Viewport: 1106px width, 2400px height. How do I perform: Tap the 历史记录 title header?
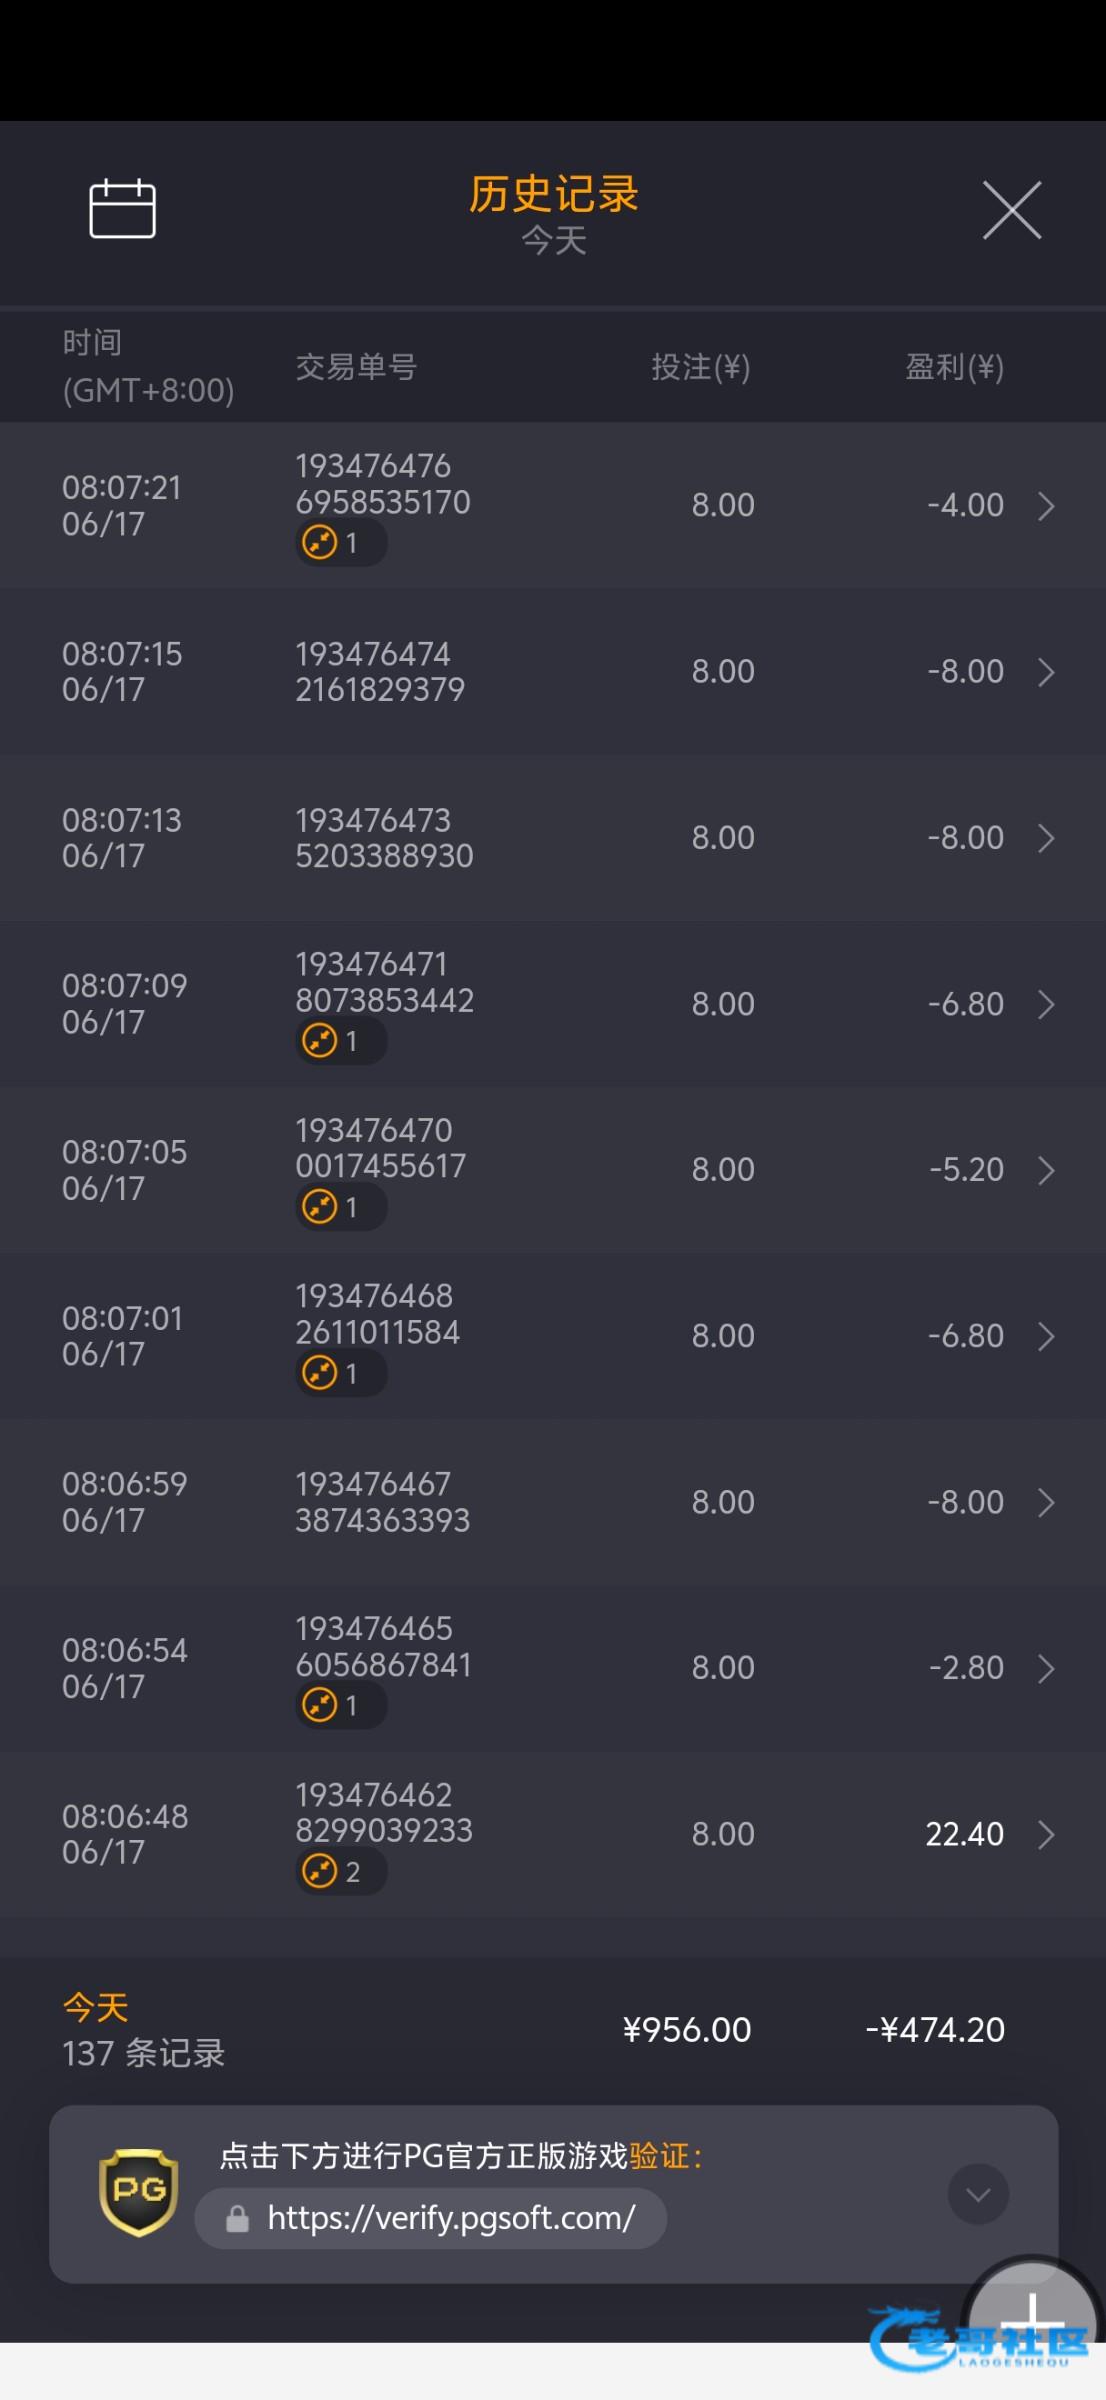click(x=553, y=194)
